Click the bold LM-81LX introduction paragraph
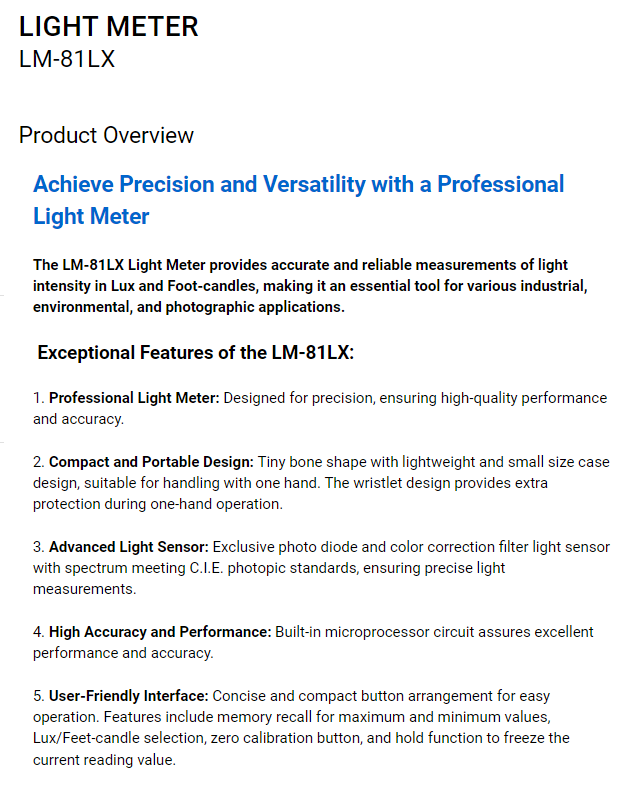The image size is (623, 787). [x=309, y=285]
